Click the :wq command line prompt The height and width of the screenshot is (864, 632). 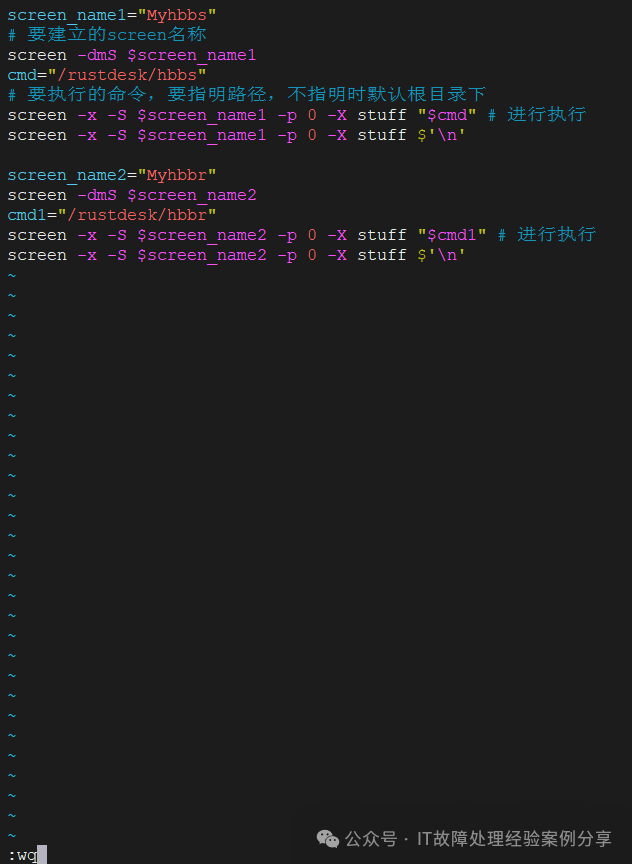(27, 855)
